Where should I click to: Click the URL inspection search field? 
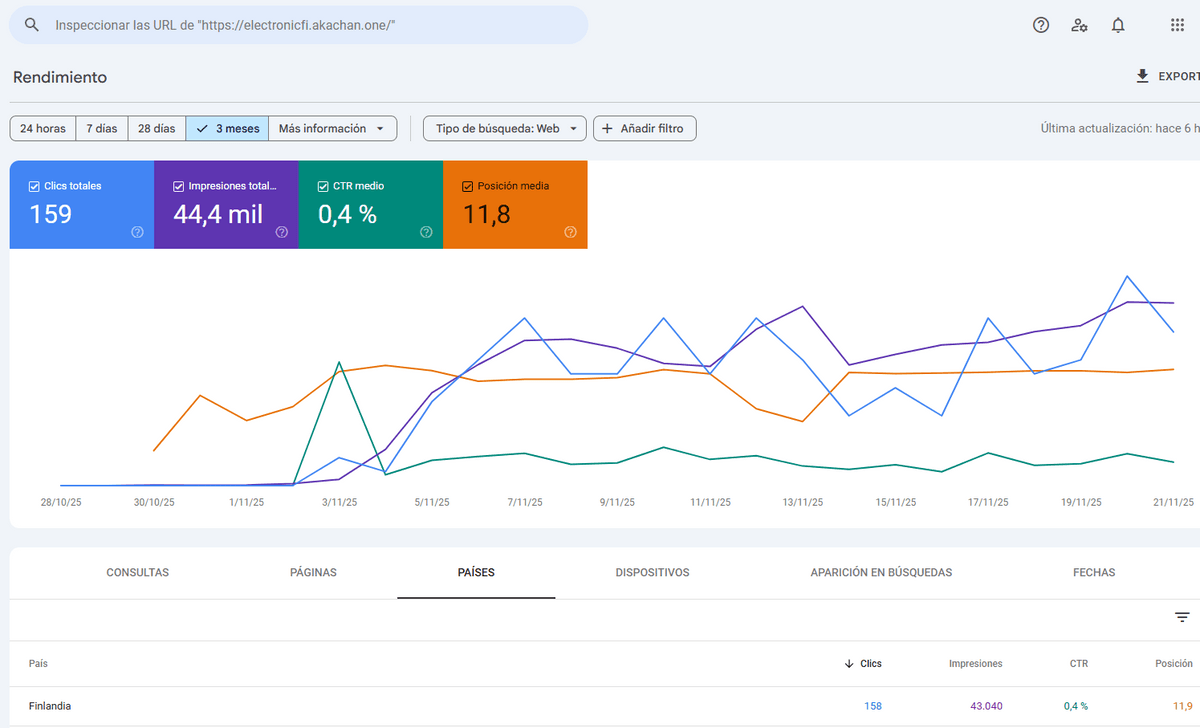tap(300, 25)
